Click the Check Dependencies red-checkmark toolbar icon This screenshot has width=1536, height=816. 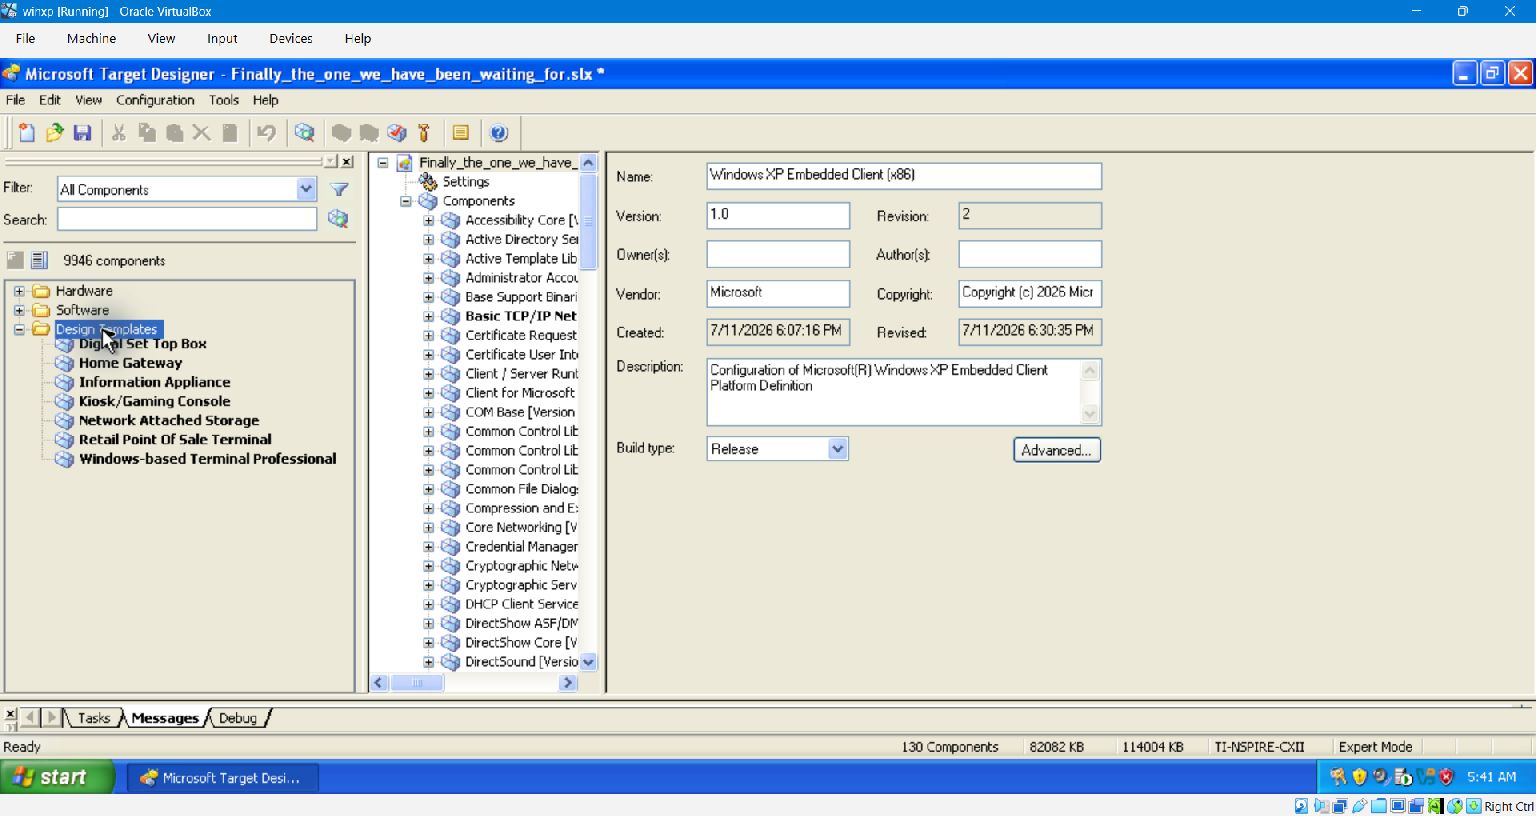397,133
